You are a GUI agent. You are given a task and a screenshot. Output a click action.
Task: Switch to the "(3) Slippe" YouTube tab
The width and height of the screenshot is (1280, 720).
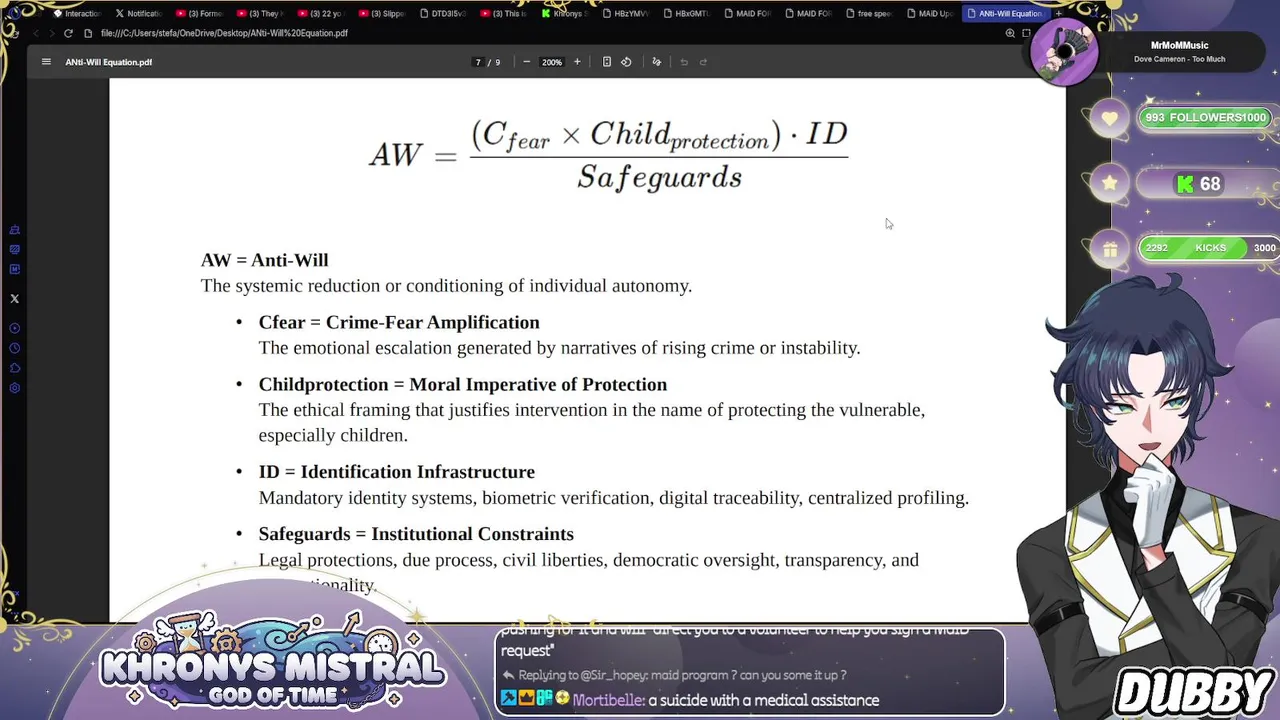381,14
